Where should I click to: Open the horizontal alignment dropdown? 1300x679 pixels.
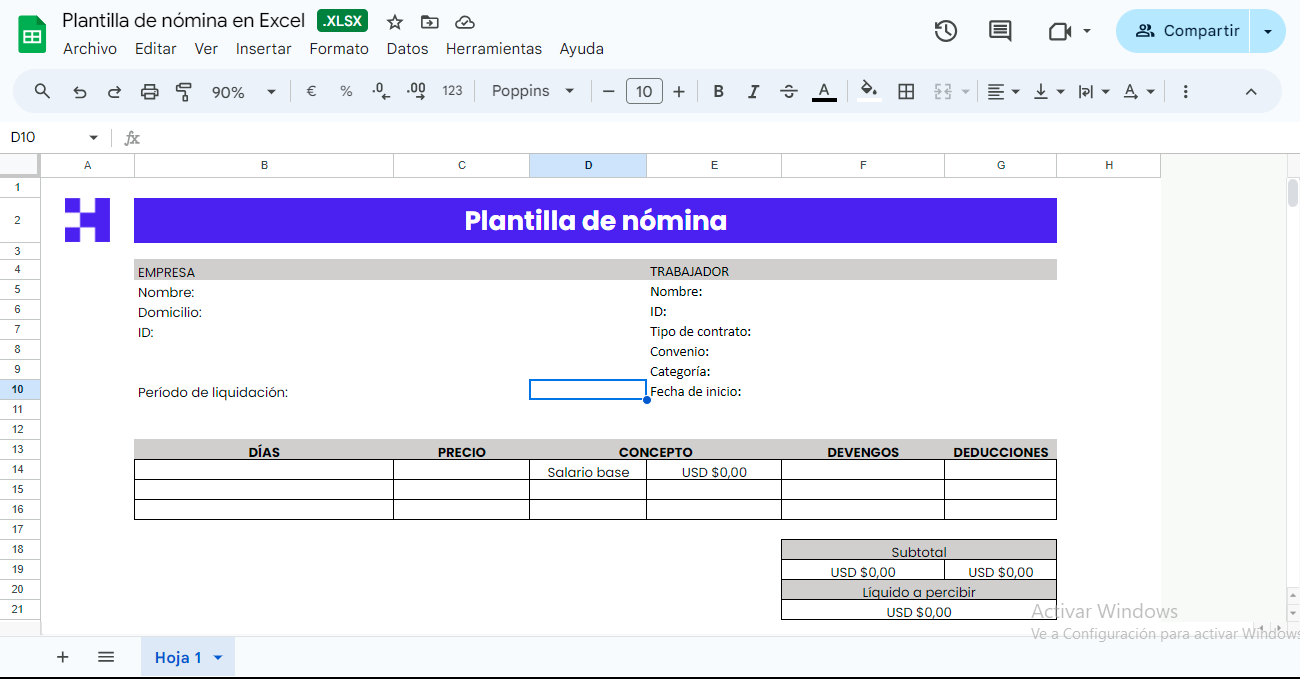click(x=1002, y=91)
